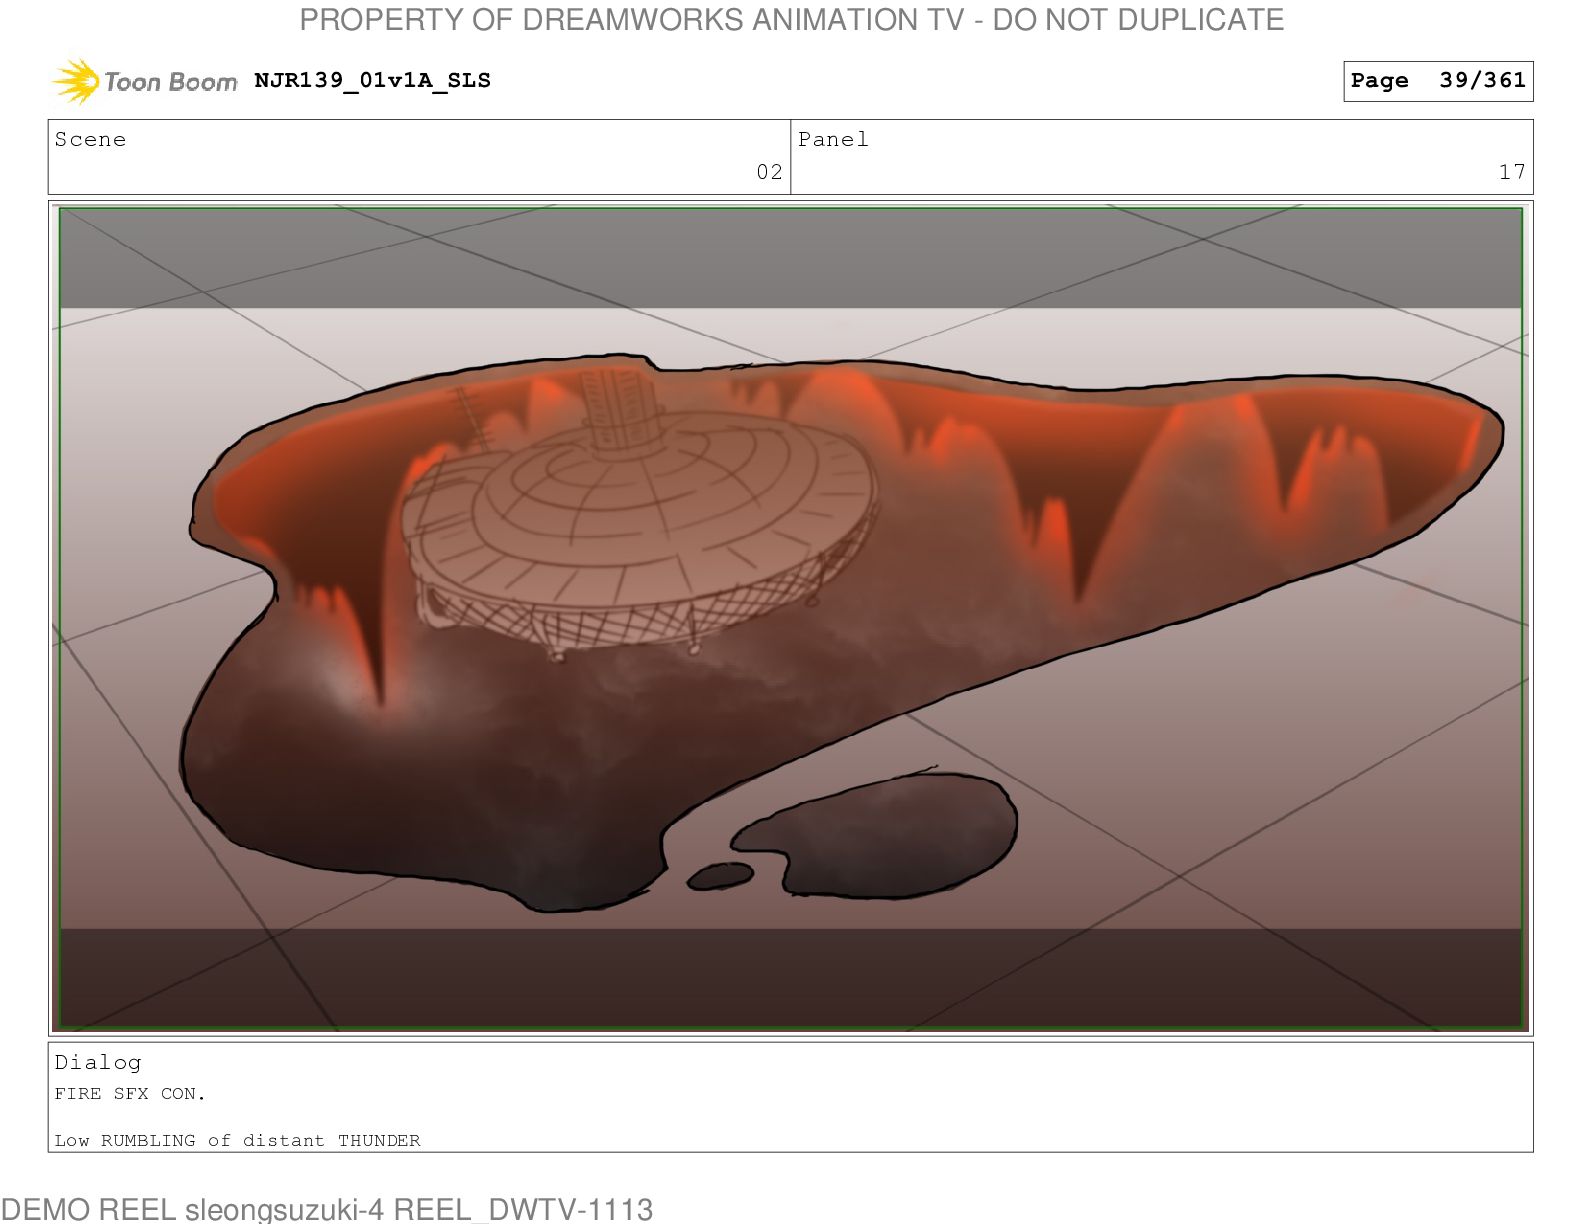Click the Page 39/361 box
The image size is (1584, 1224).
(x=1438, y=81)
